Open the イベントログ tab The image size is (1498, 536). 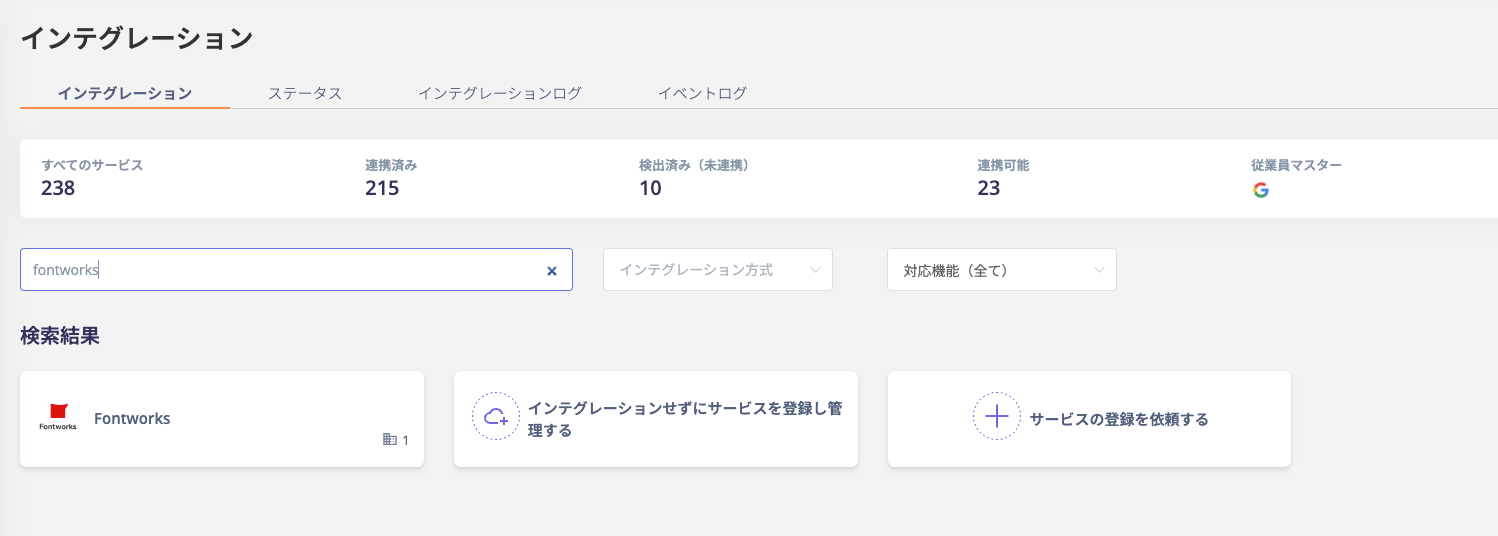[x=702, y=93]
